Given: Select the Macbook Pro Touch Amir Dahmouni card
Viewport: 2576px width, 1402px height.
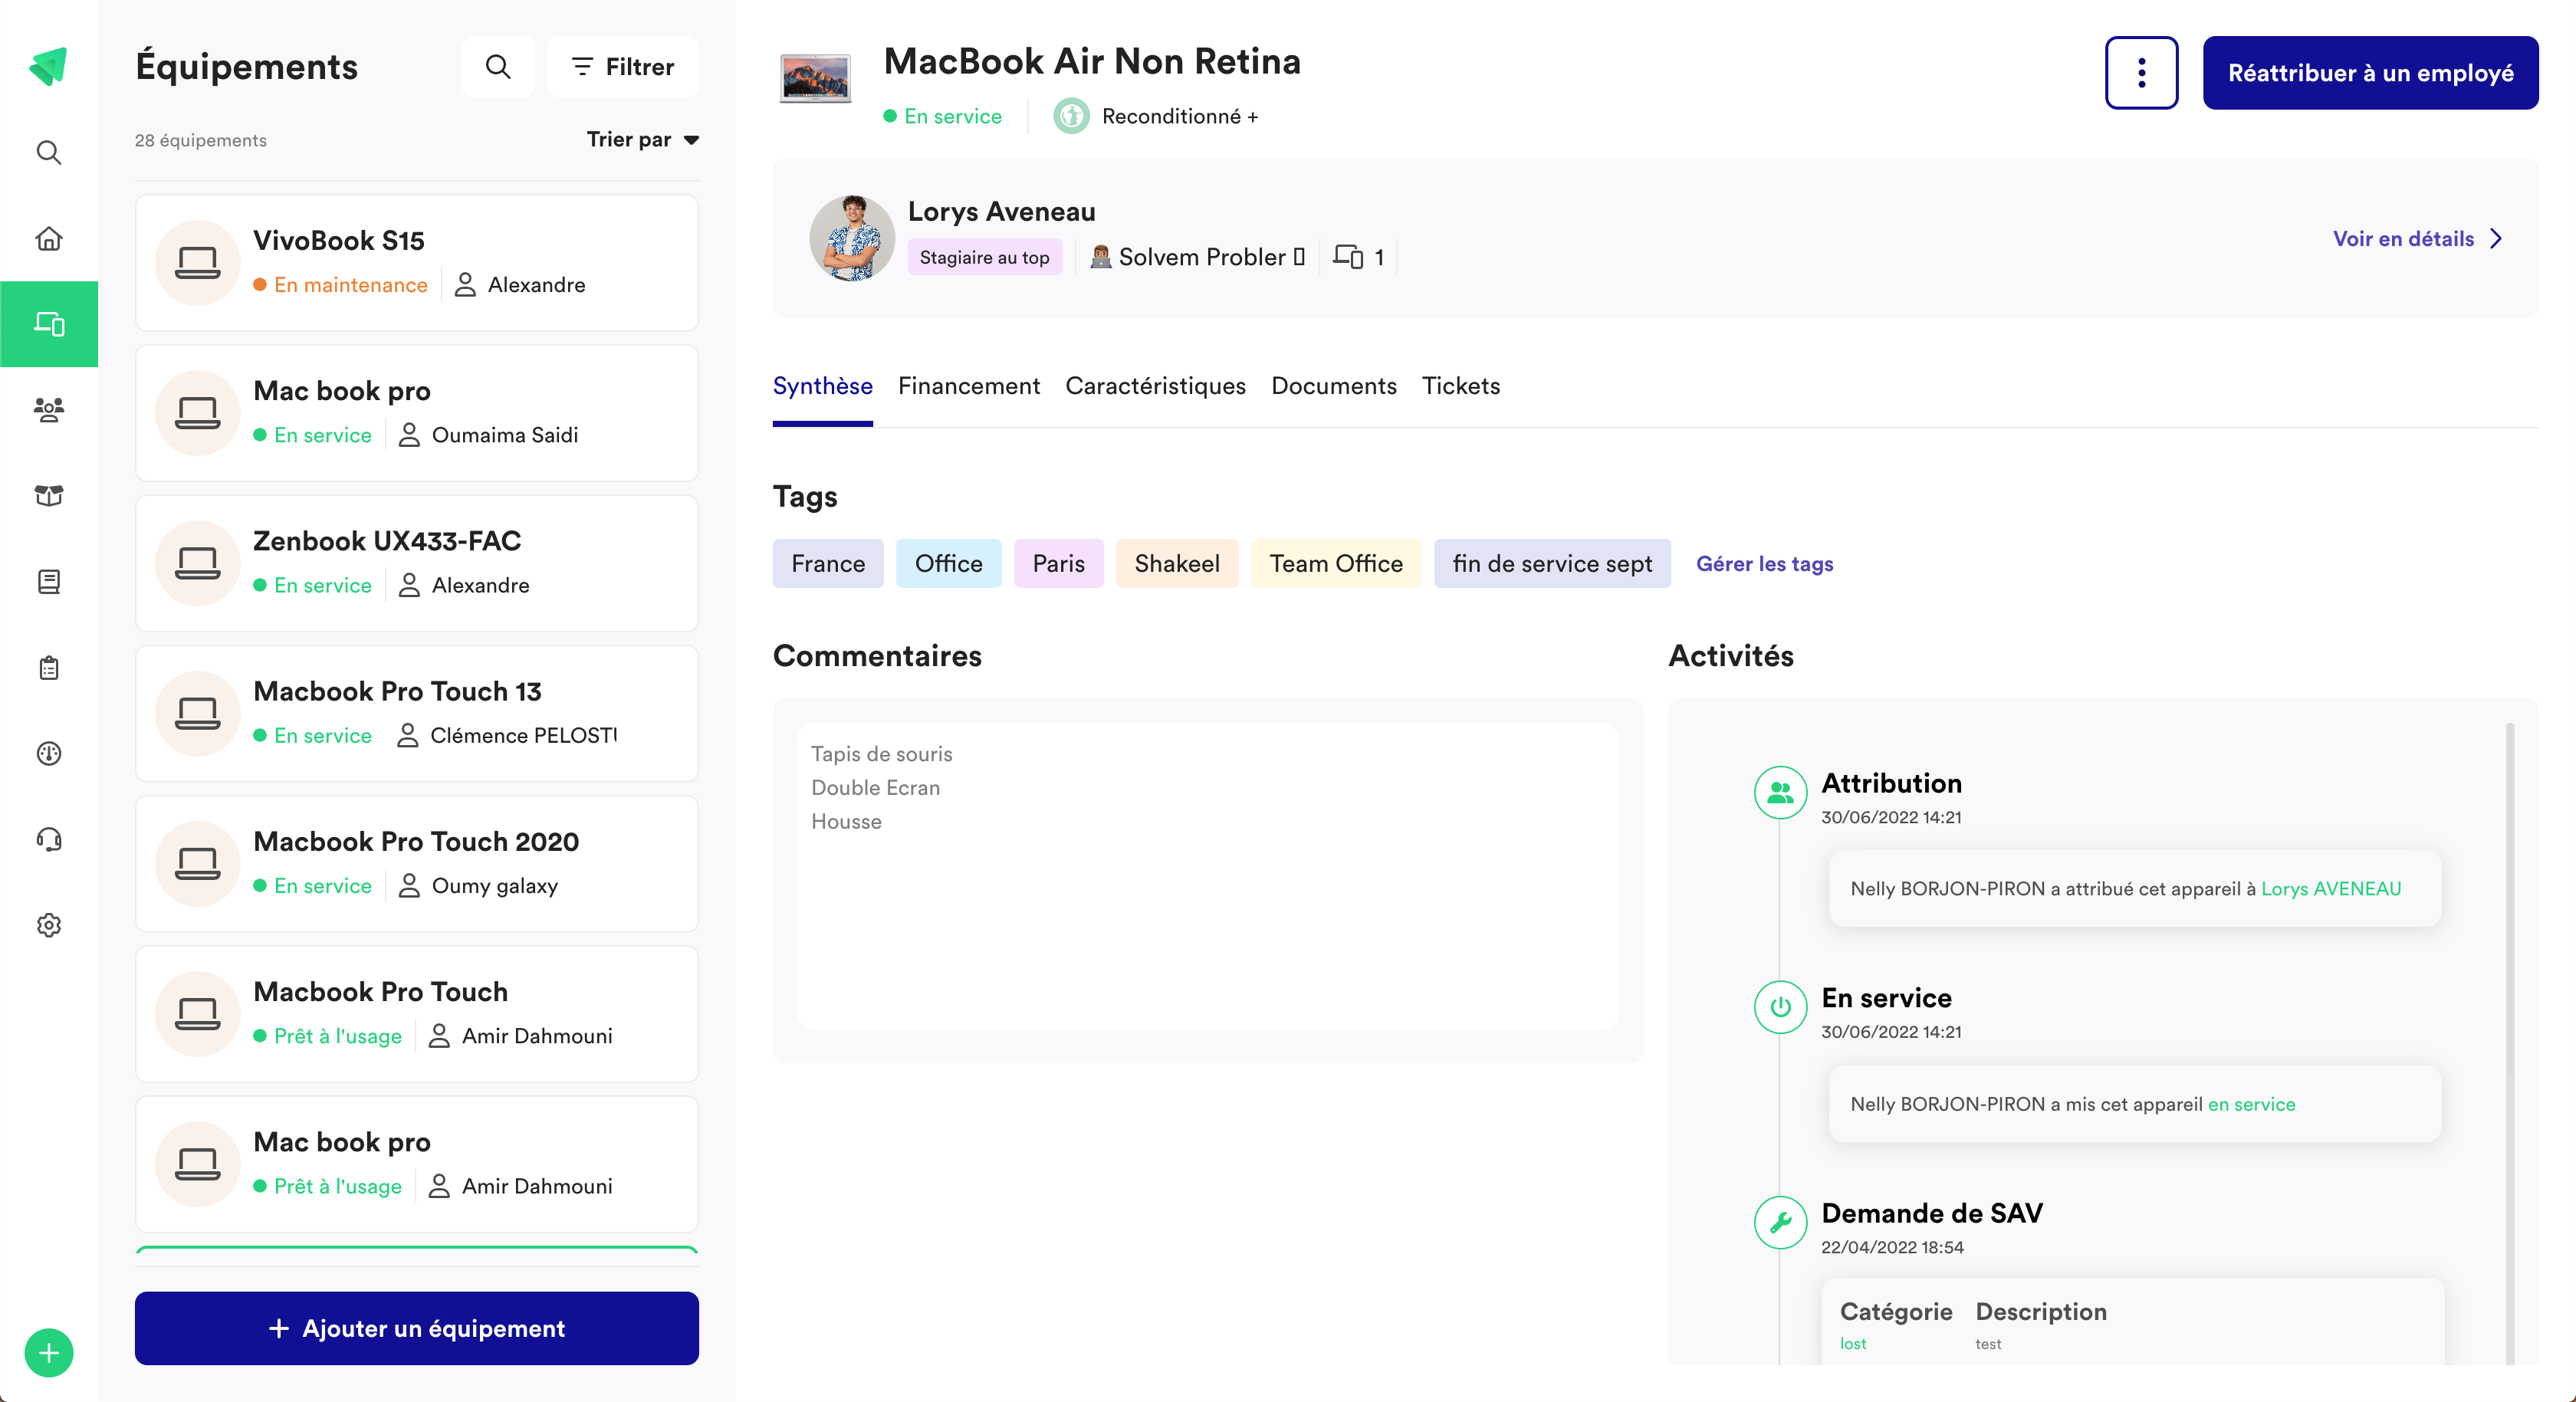Looking at the screenshot, I should 417,1014.
